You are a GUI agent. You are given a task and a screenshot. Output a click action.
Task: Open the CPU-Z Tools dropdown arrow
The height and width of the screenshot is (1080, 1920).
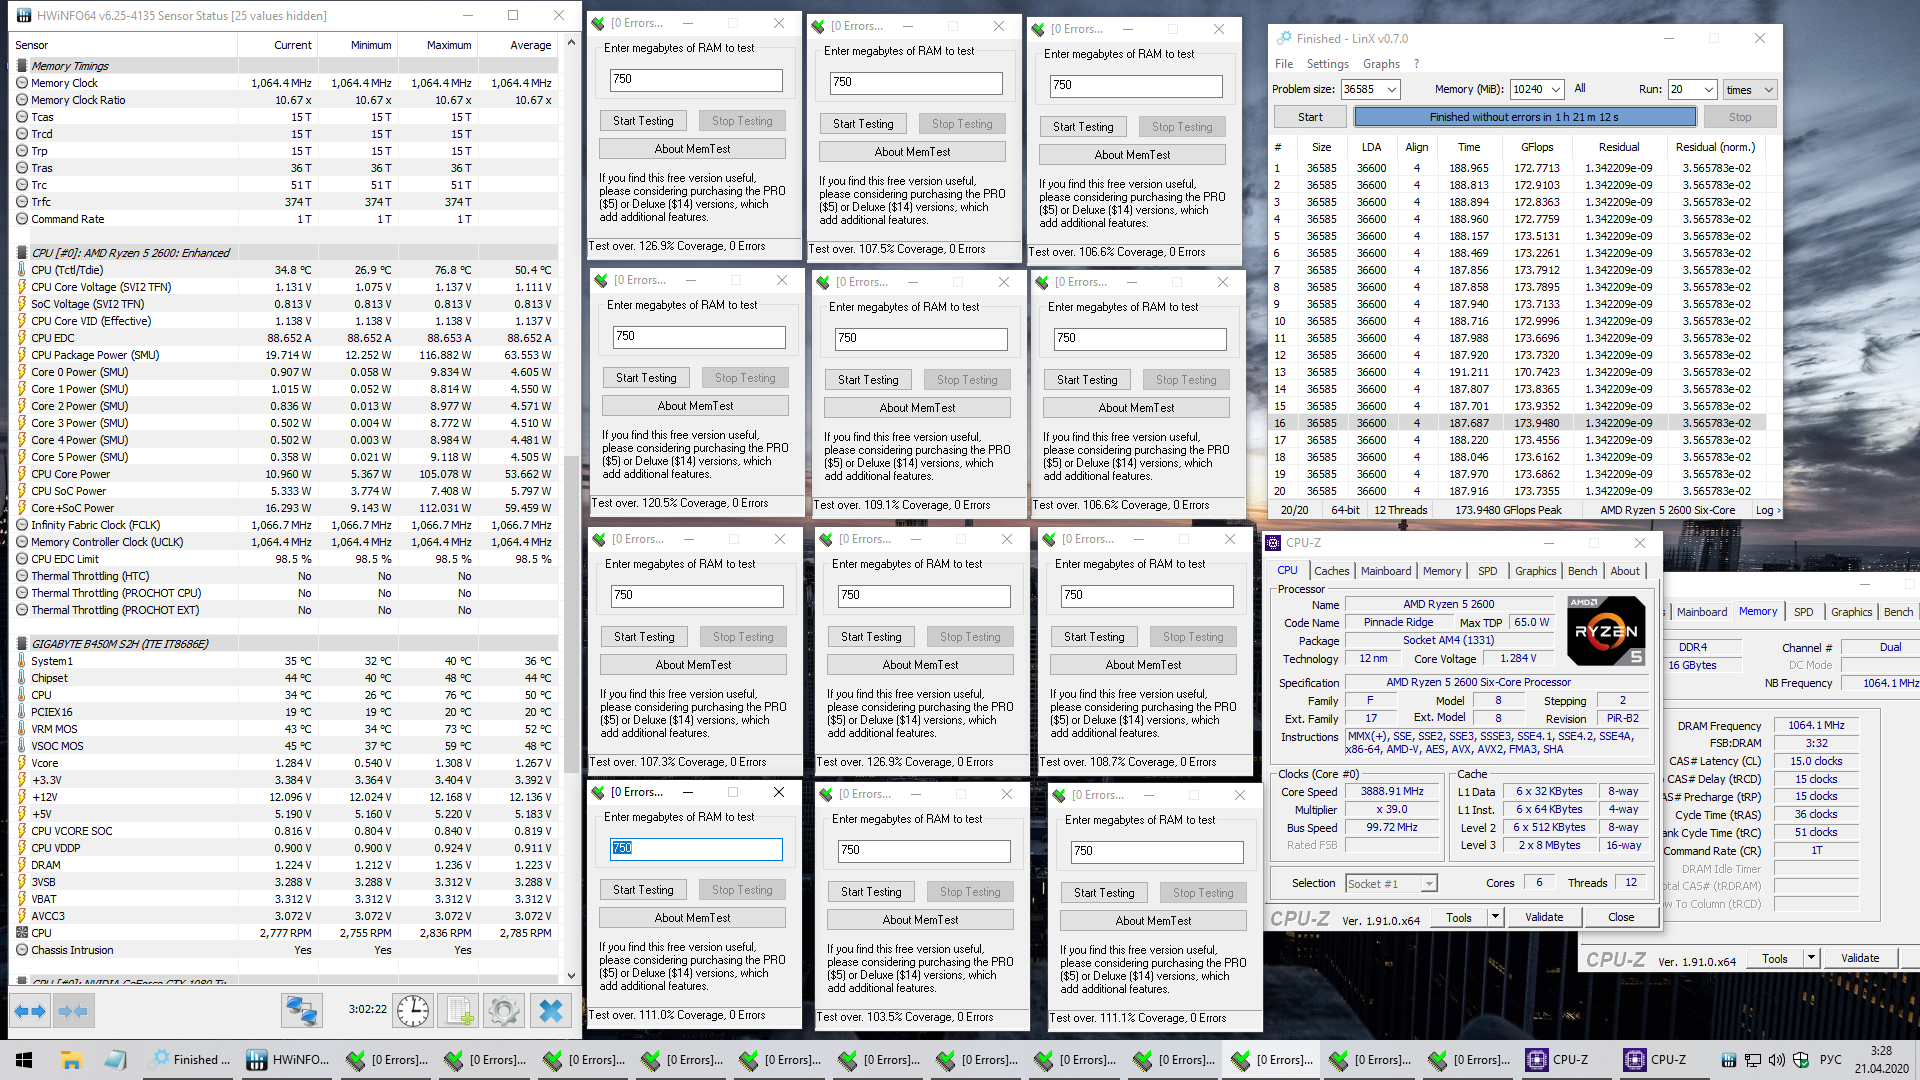[1495, 917]
